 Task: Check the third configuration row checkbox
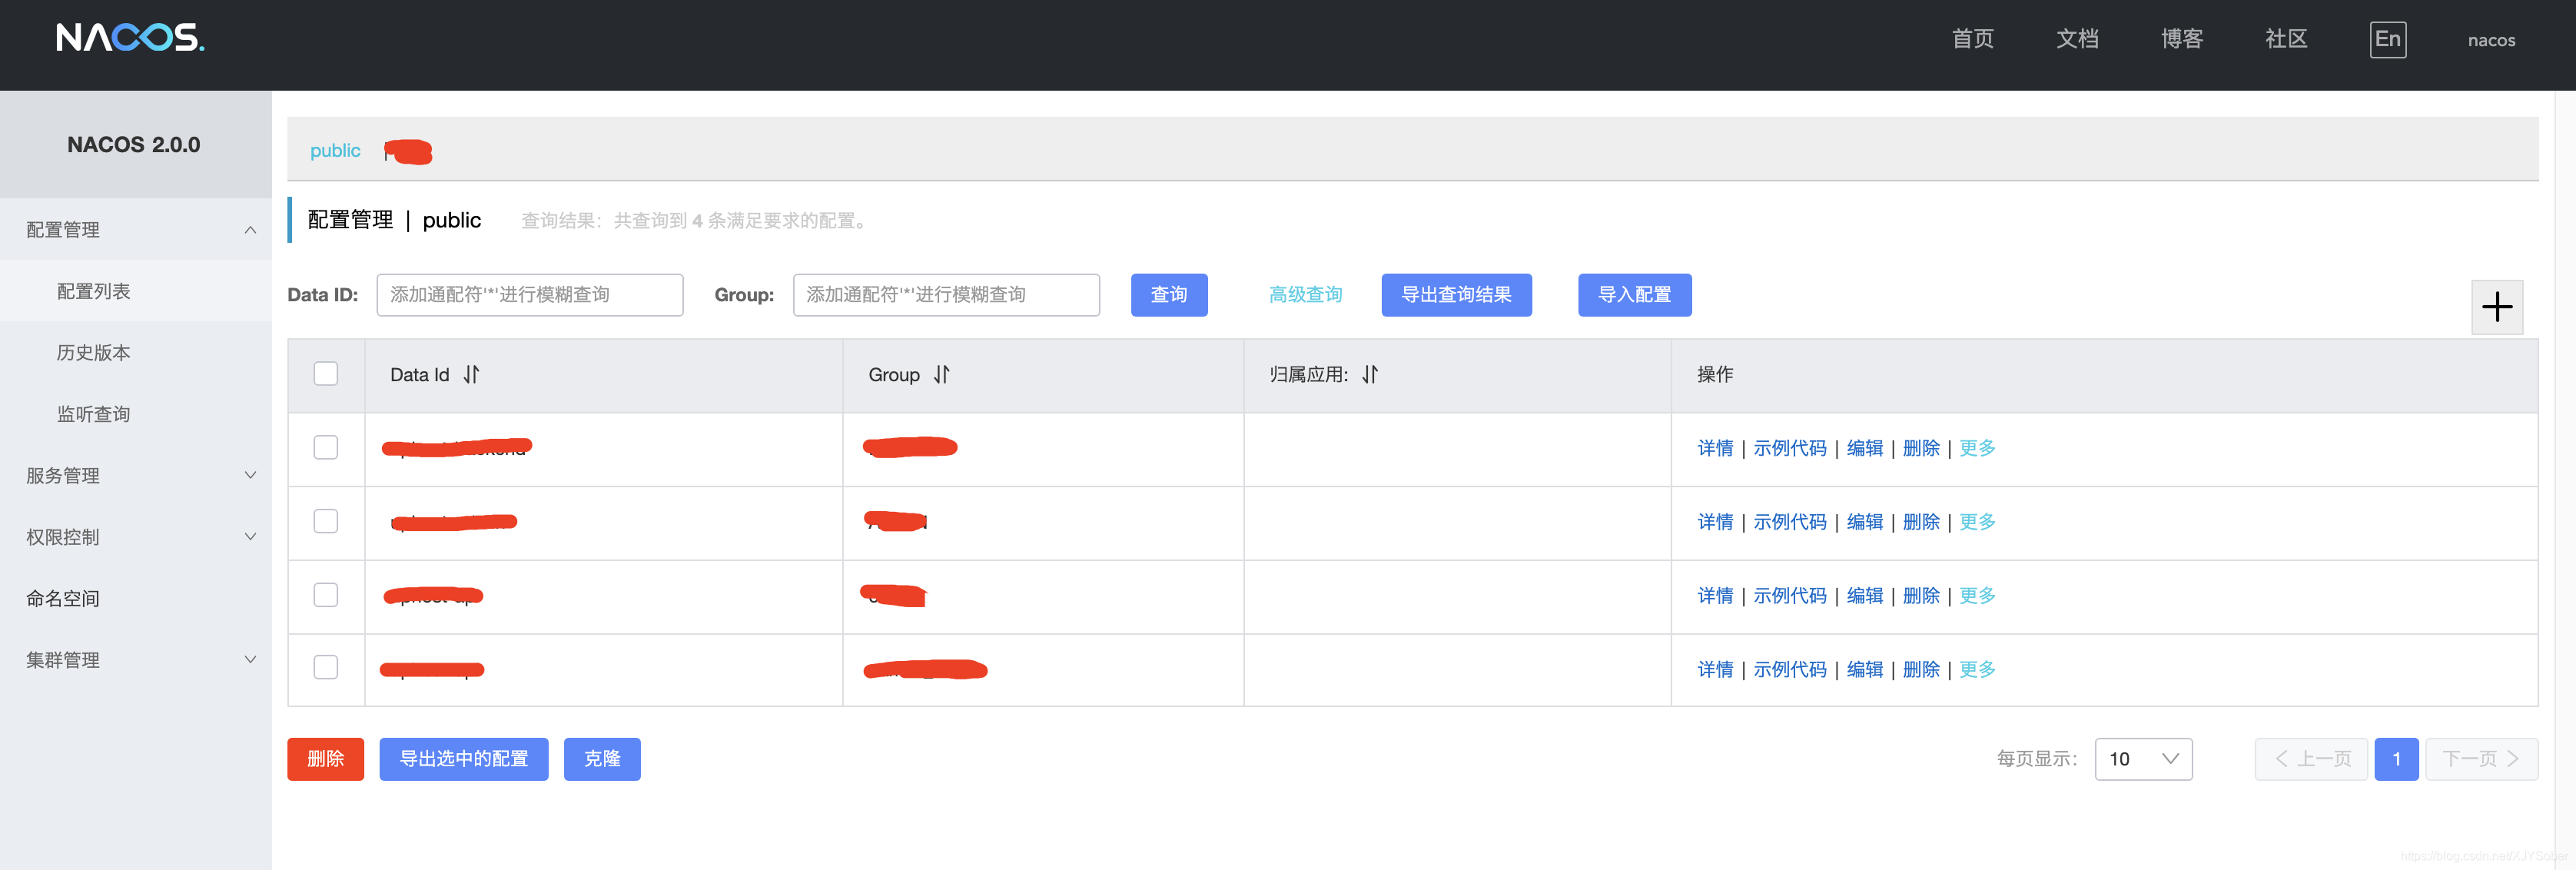pyautogui.click(x=326, y=595)
